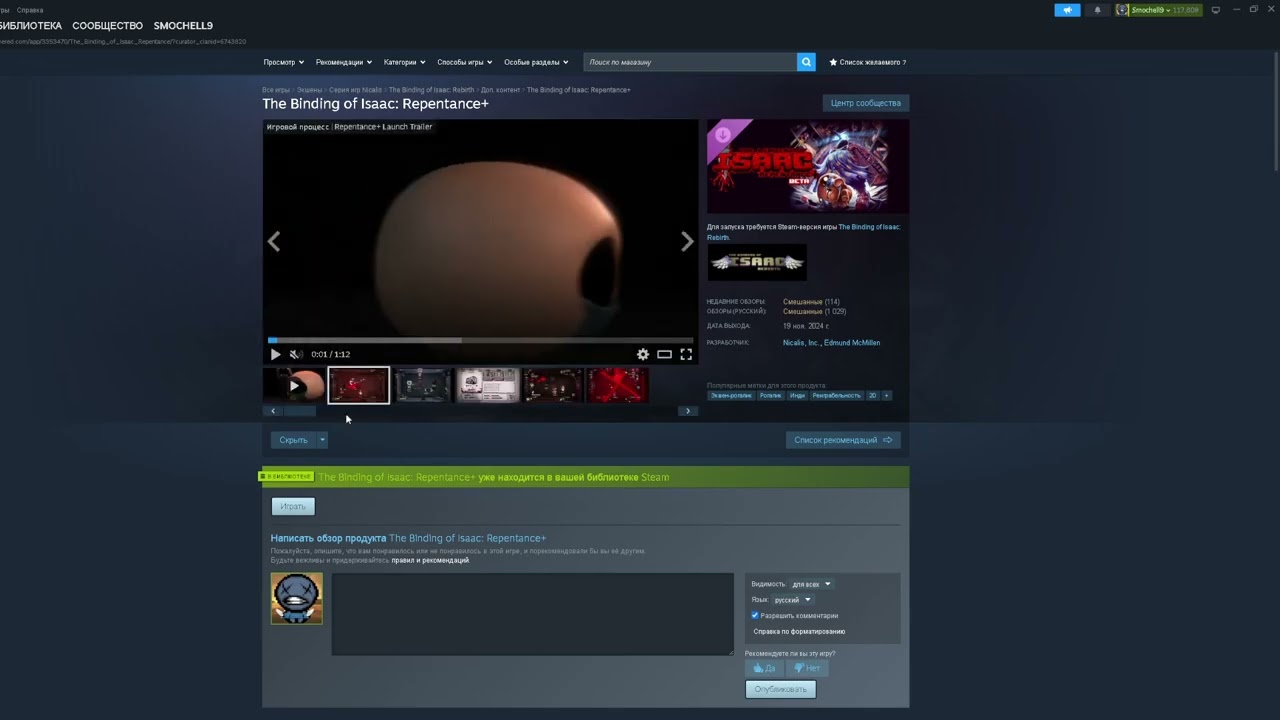Open the Справка menu in the title bar
Viewport: 1280px width, 720px height.
pyautogui.click(x=30, y=10)
